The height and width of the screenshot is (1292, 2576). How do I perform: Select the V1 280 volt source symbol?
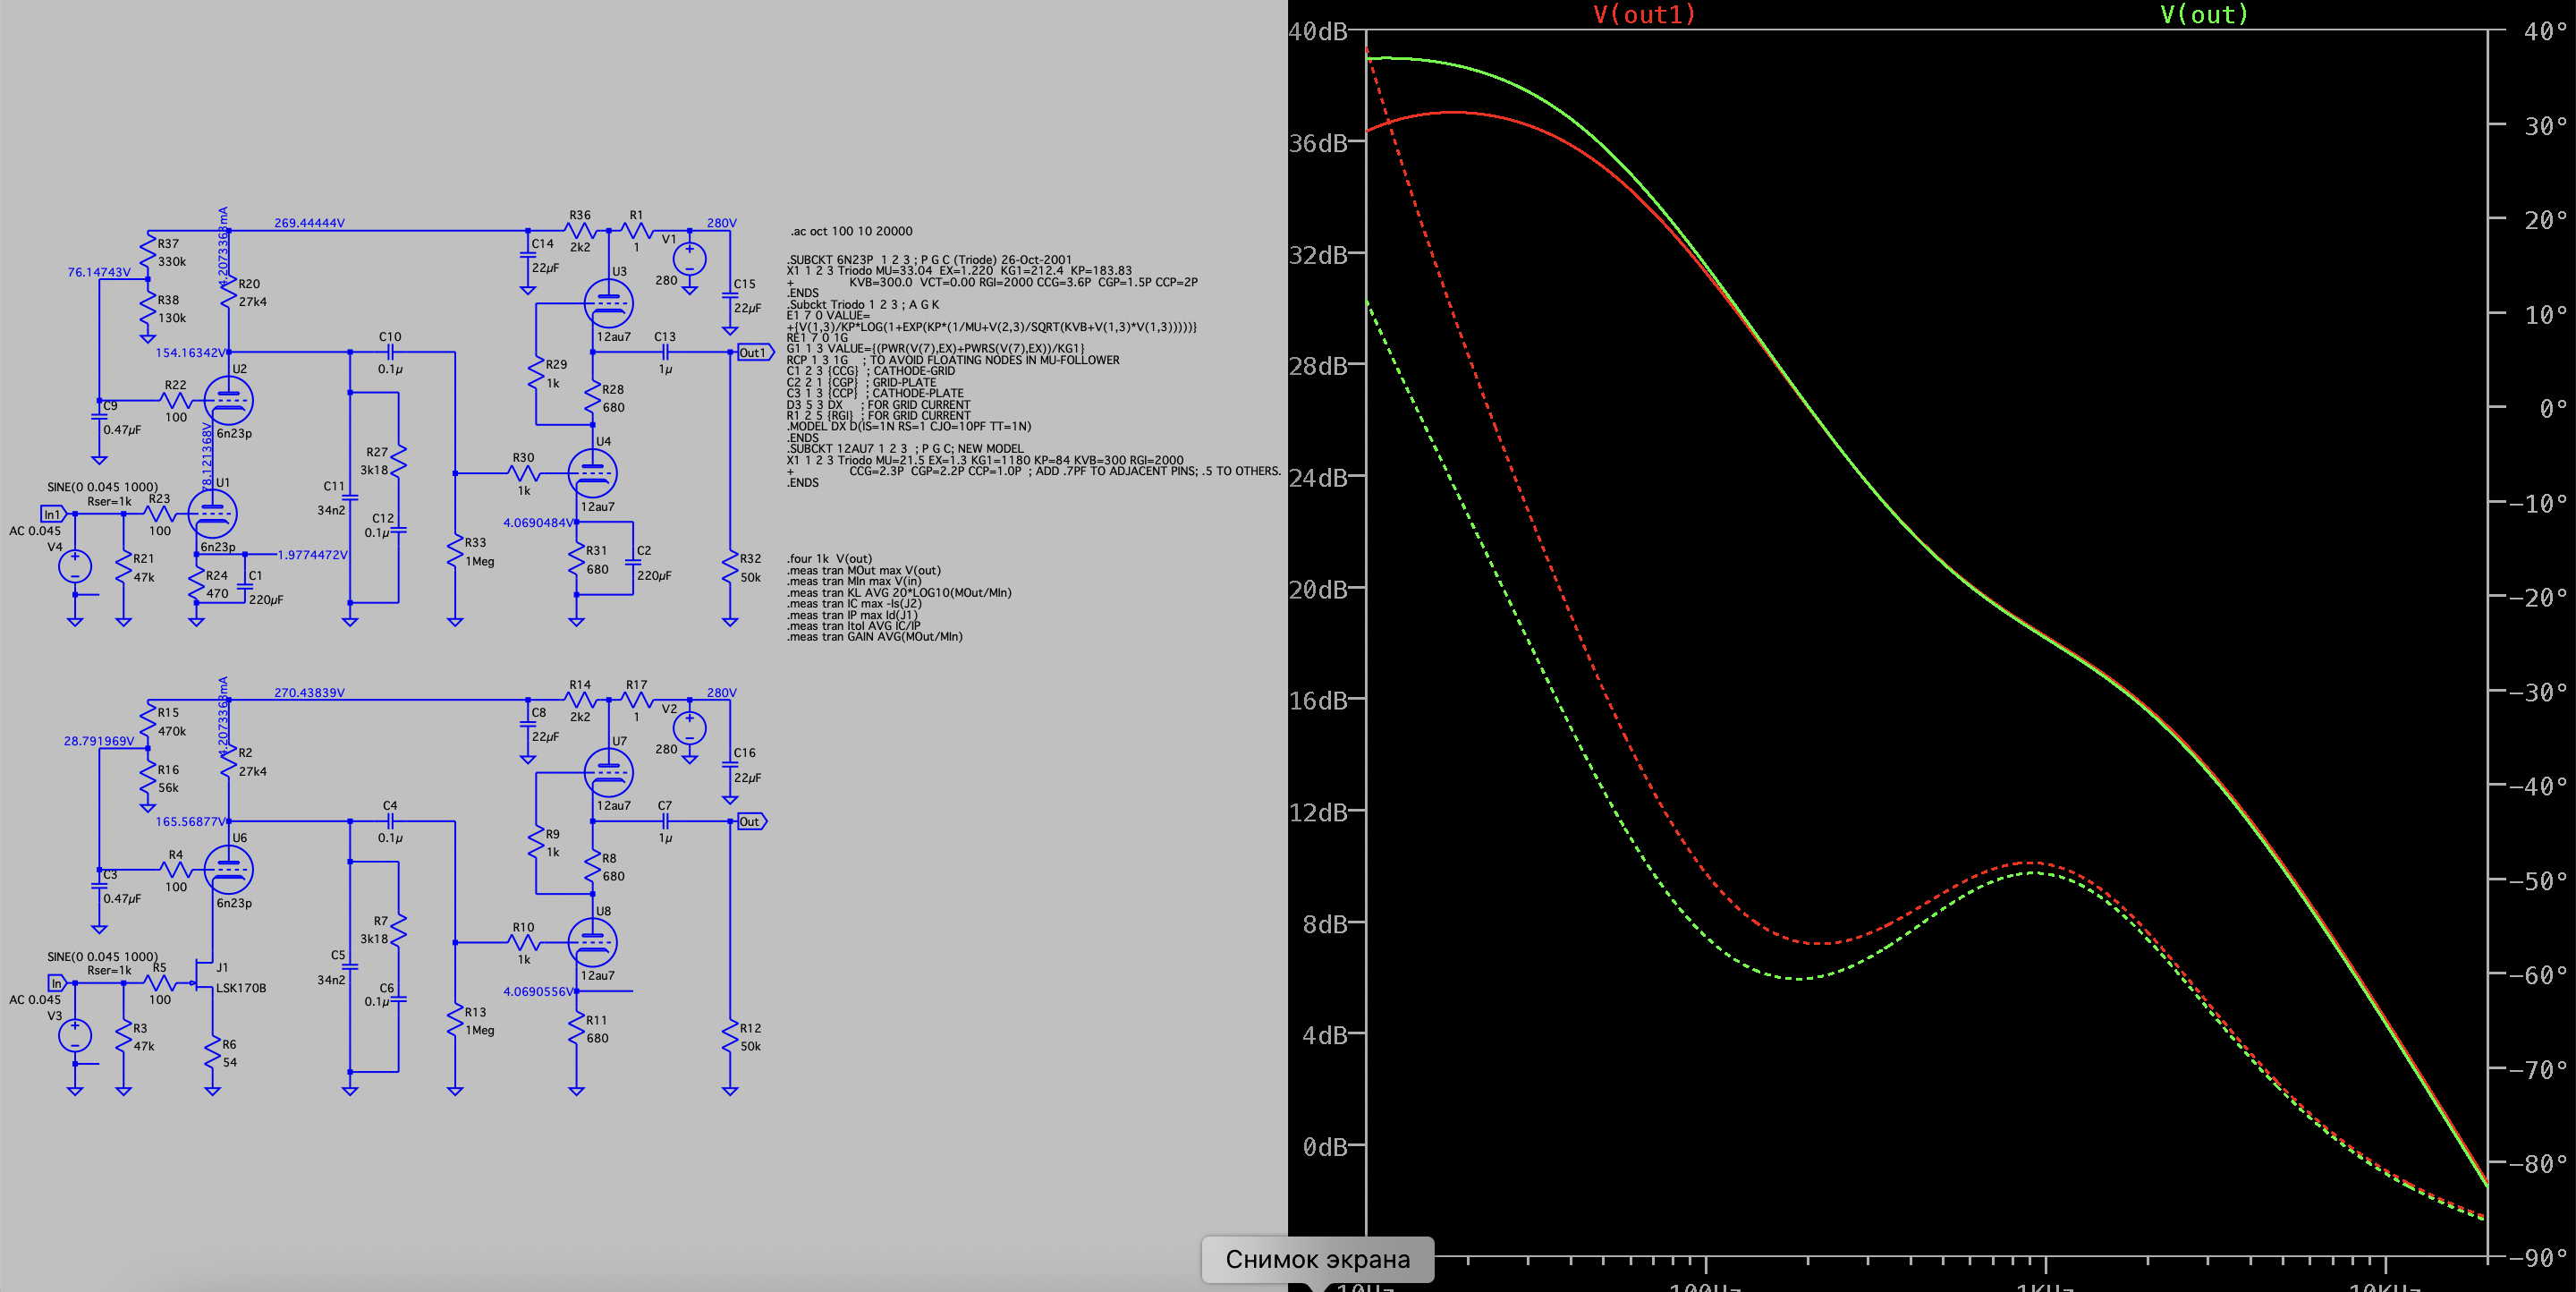689,260
